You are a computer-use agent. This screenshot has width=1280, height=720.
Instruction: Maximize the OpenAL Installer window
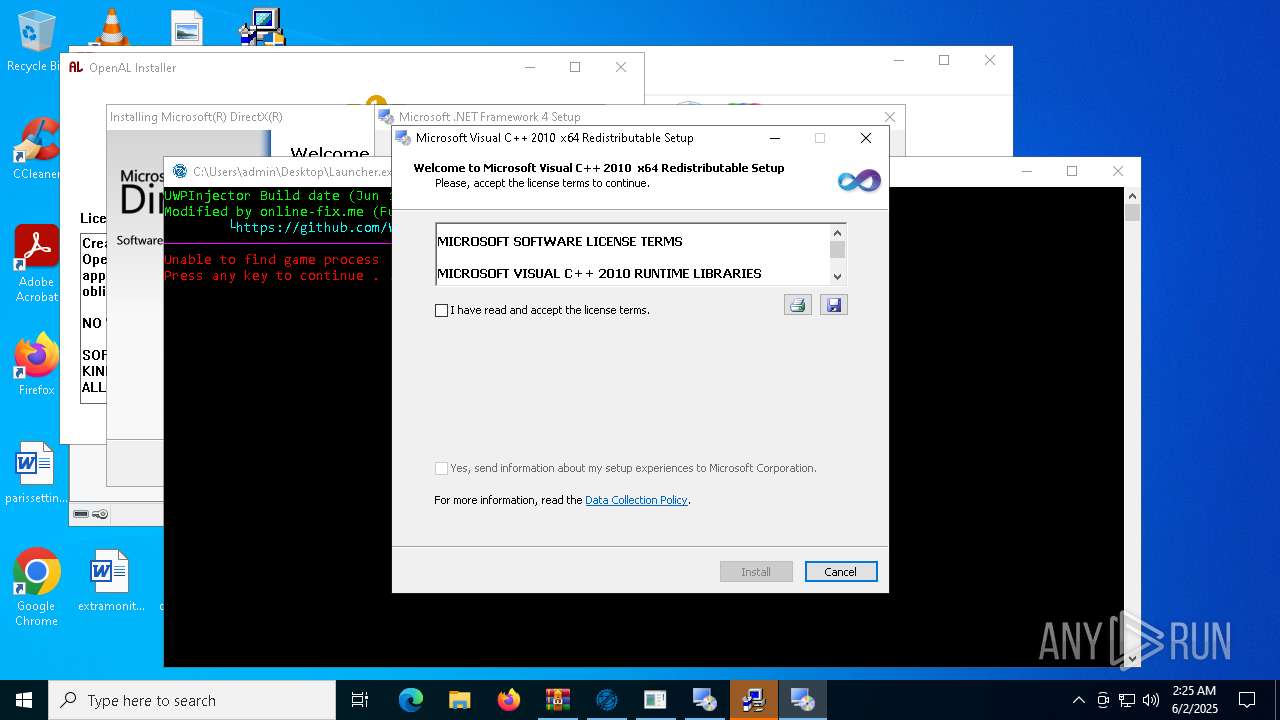coord(575,67)
